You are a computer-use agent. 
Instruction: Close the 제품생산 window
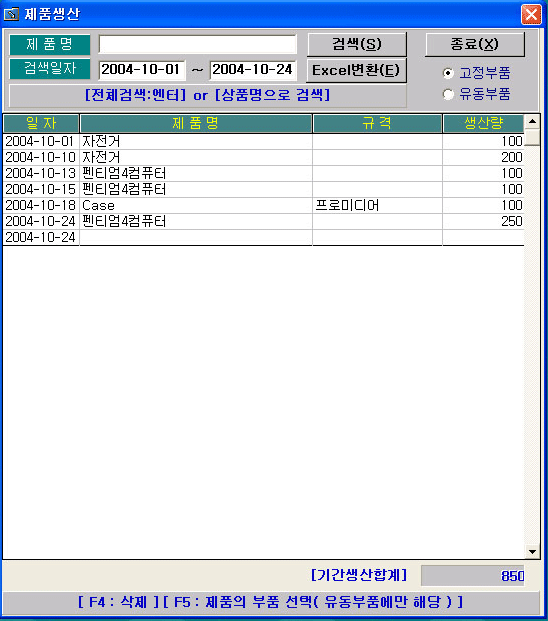531,15
